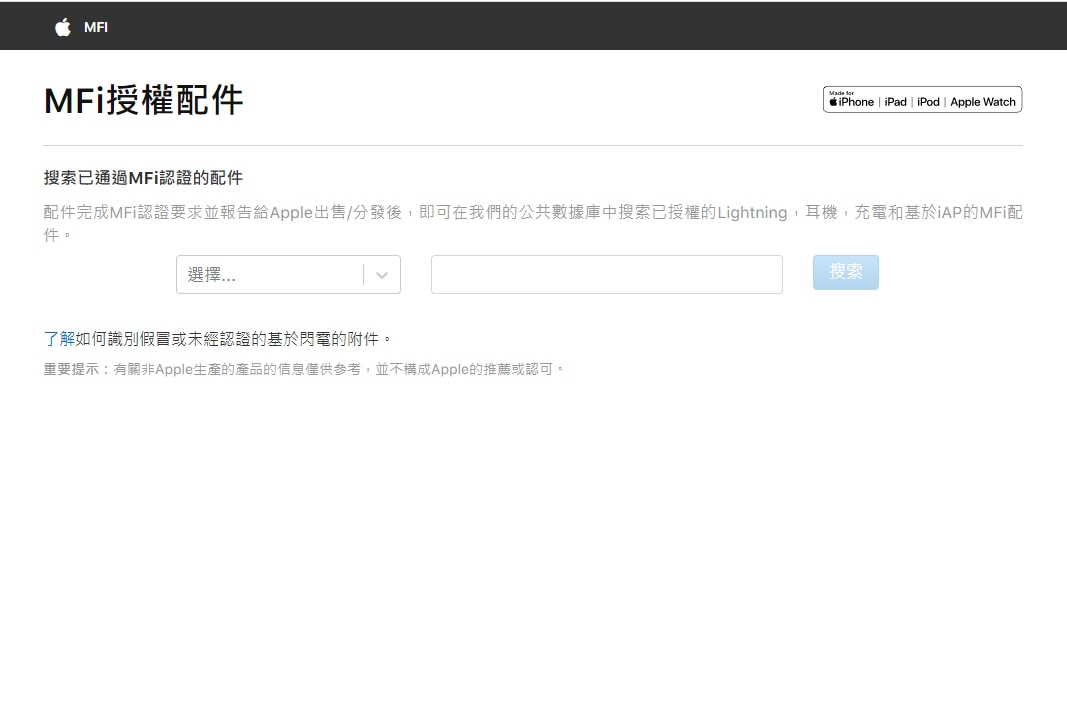Click the small Apple logo inside the badge
The width and height of the screenshot is (1067, 707).
pos(833,102)
